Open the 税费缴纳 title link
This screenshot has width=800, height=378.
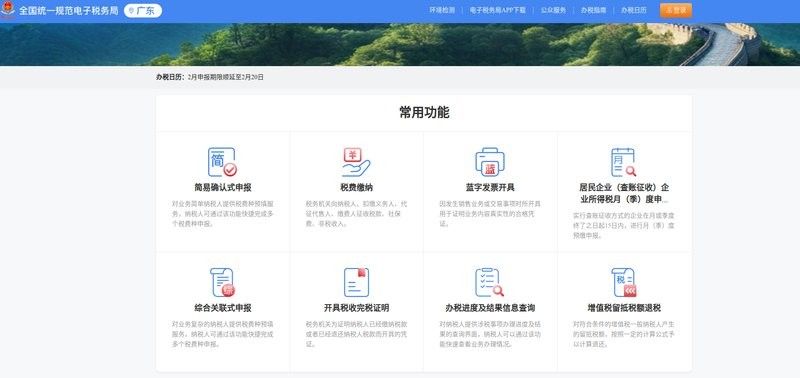[x=356, y=188]
